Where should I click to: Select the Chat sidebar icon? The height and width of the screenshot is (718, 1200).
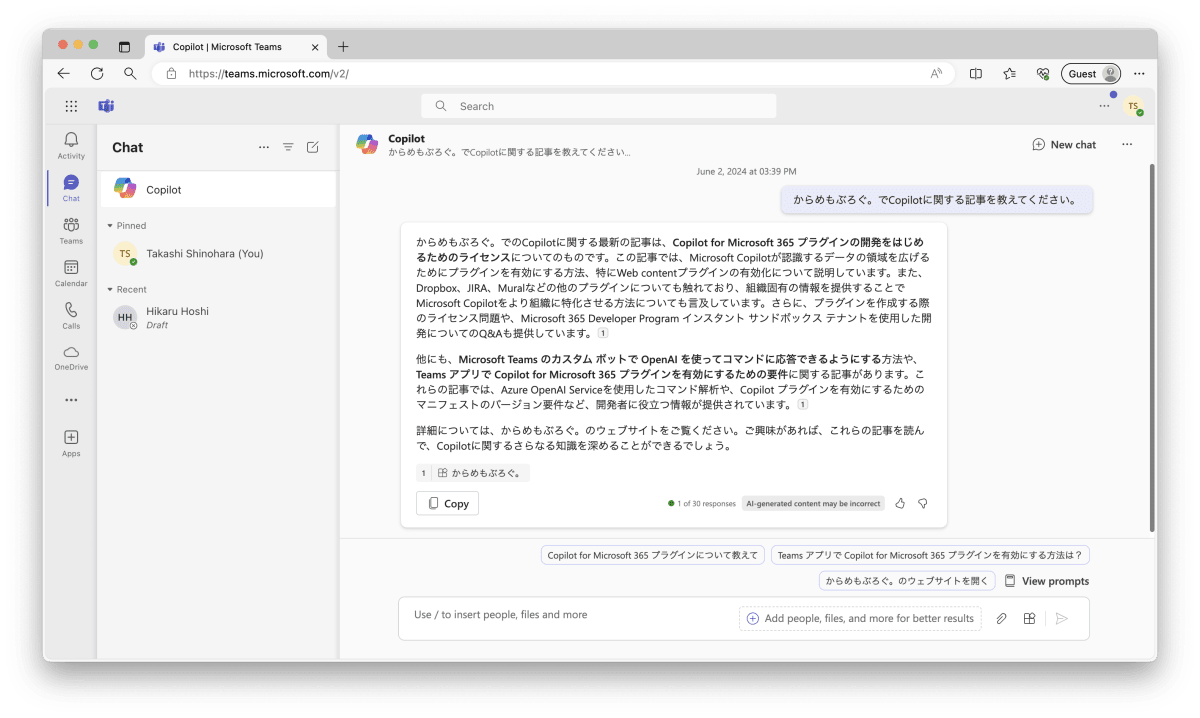(71, 188)
